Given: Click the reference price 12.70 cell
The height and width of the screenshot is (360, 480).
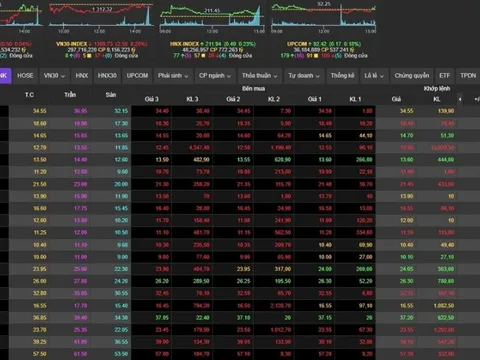Looking at the screenshot, I should pos(40,148).
